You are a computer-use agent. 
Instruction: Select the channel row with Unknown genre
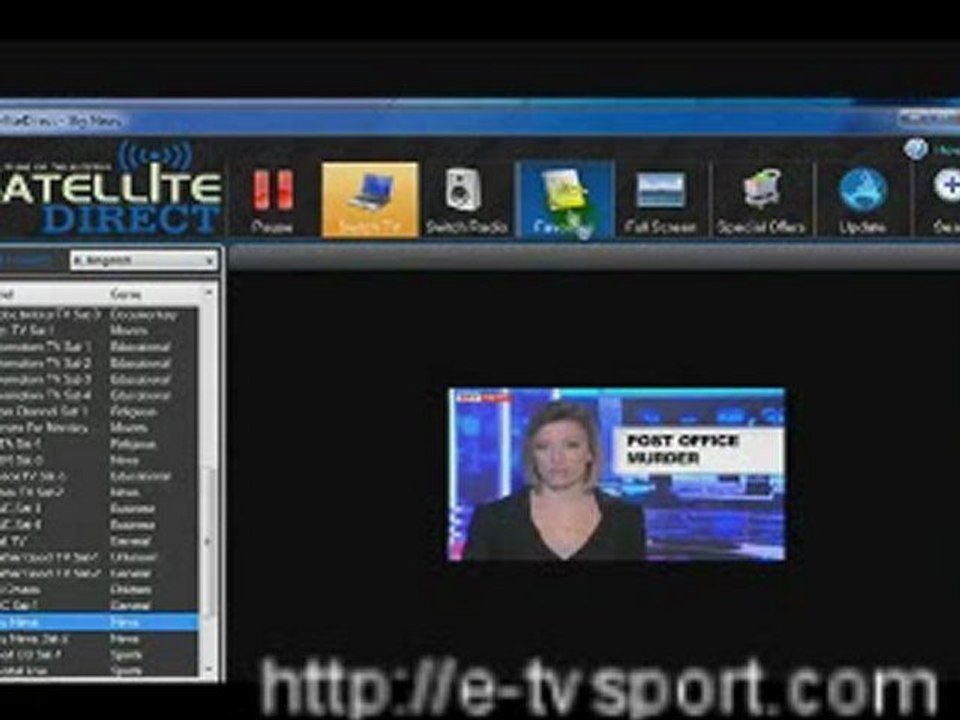click(98, 557)
